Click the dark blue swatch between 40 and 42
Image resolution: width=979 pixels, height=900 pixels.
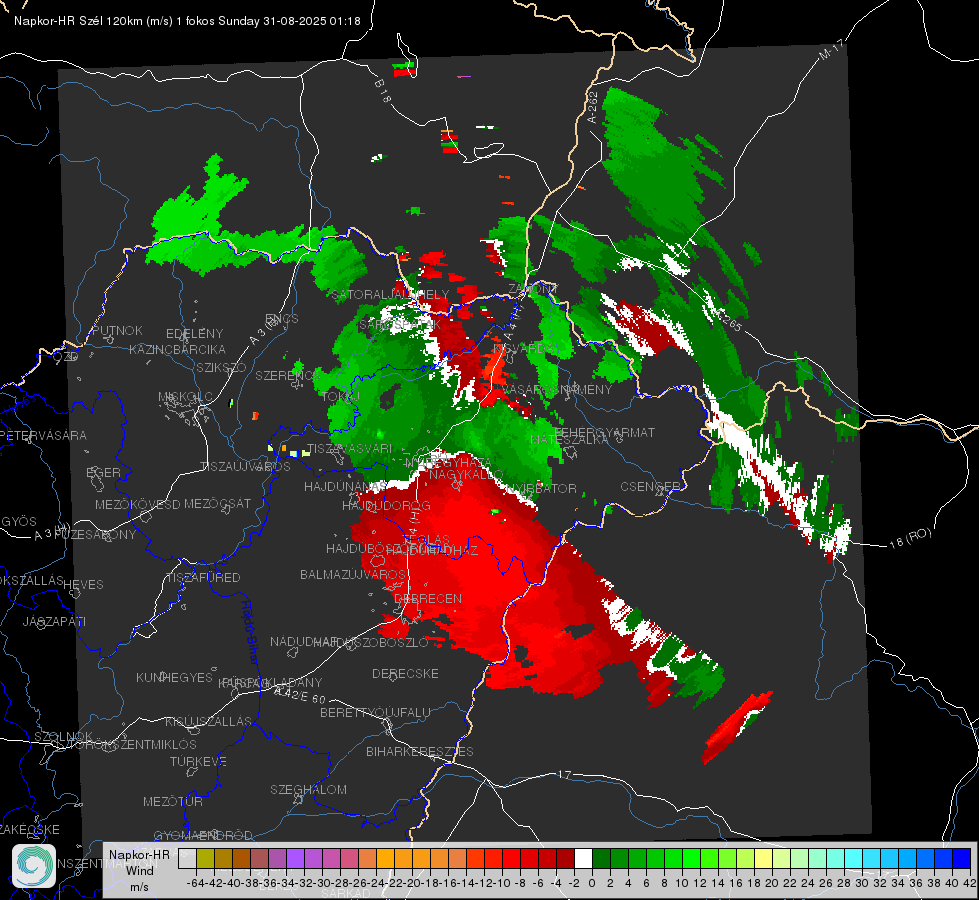(962, 859)
